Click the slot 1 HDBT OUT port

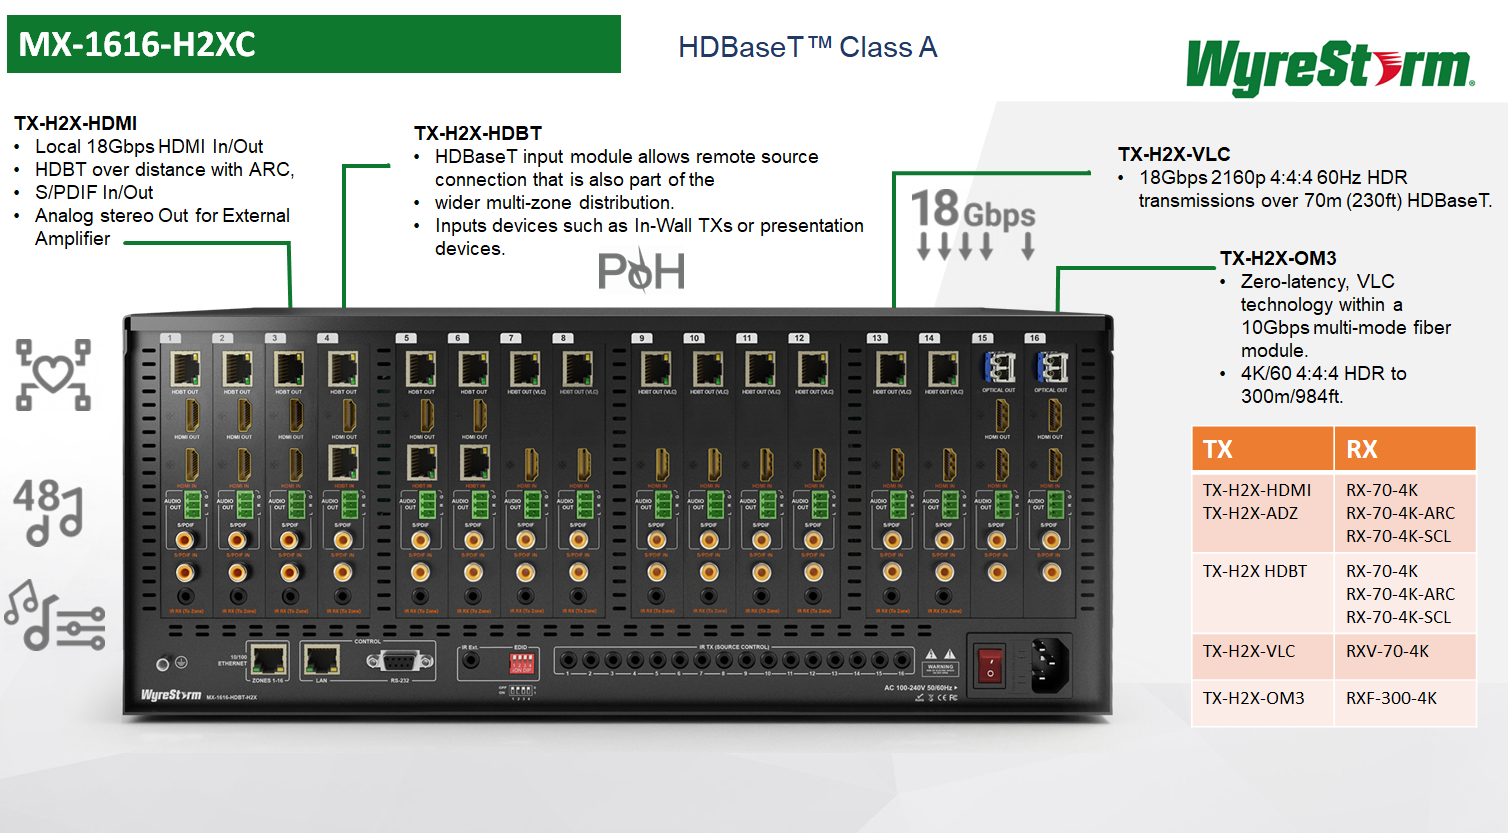pos(185,369)
